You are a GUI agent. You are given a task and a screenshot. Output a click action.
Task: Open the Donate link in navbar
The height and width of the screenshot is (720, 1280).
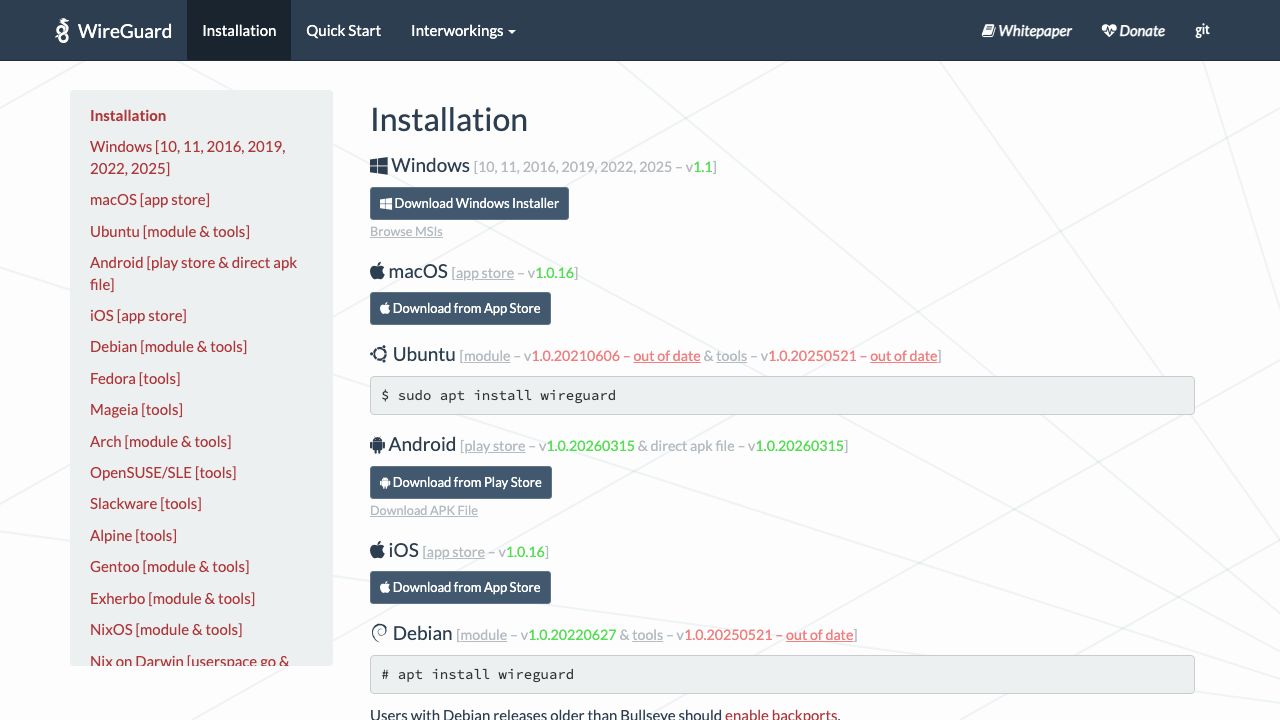click(x=1133, y=31)
